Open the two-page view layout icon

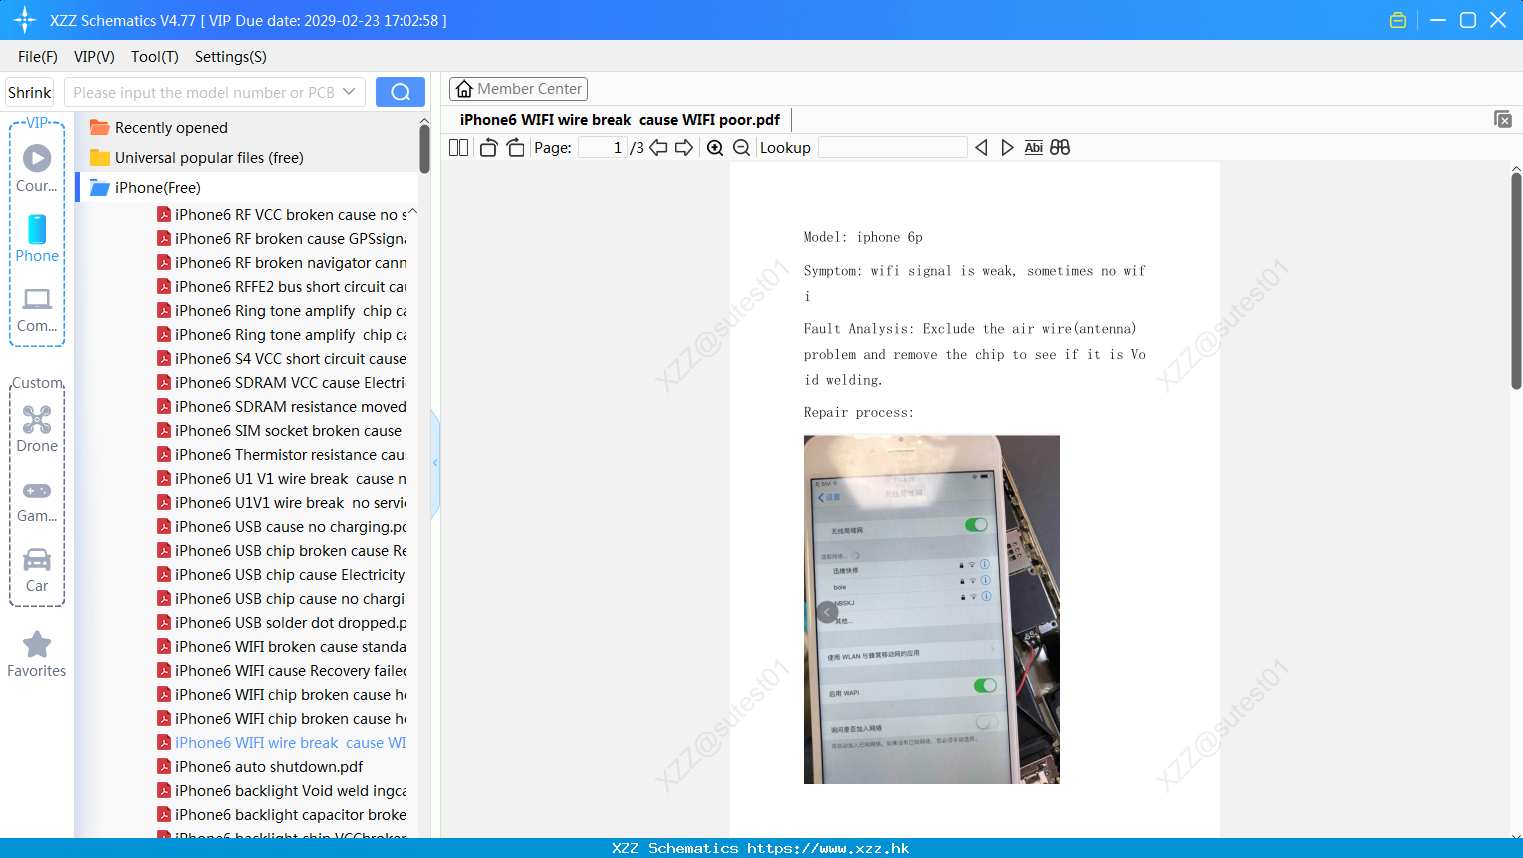pyautogui.click(x=459, y=148)
